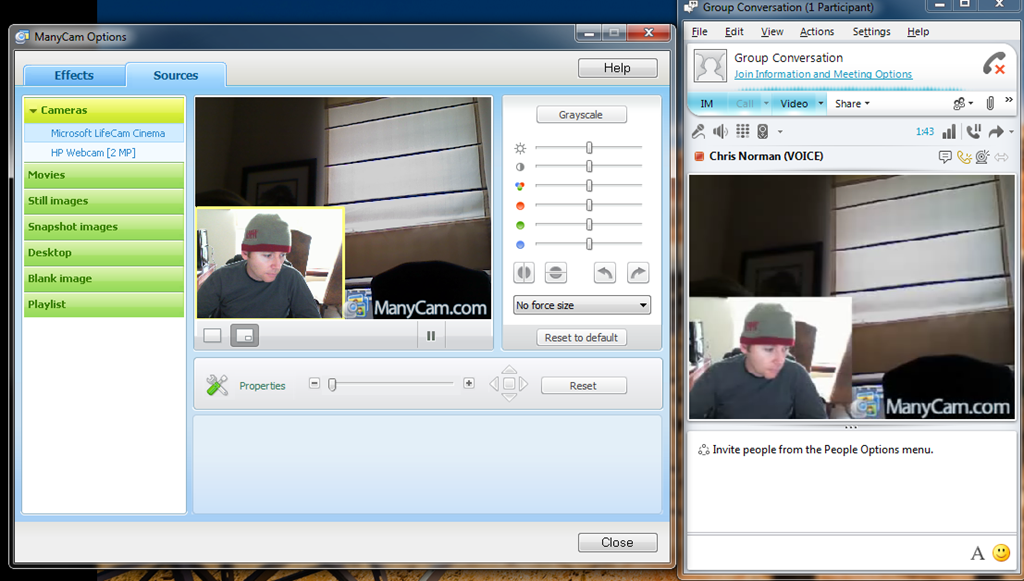Open the Call button dropdown arrow
The image size is (1024, 581).
(x=766, y=103)
